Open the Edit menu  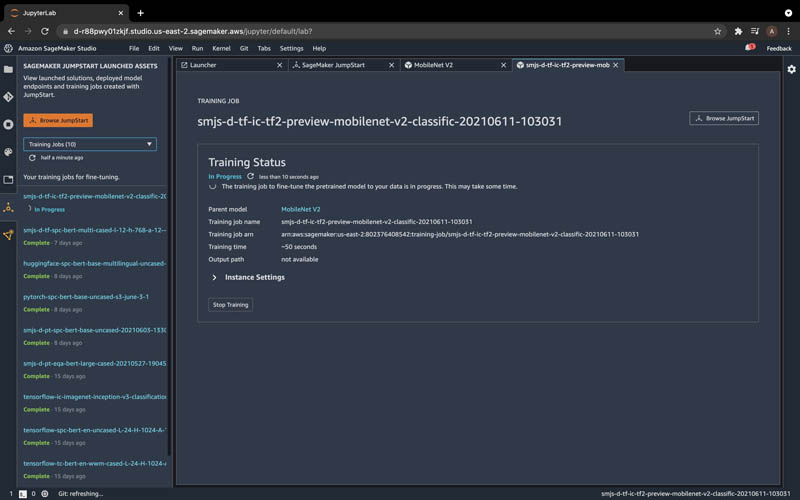click(x=154, y=48)
